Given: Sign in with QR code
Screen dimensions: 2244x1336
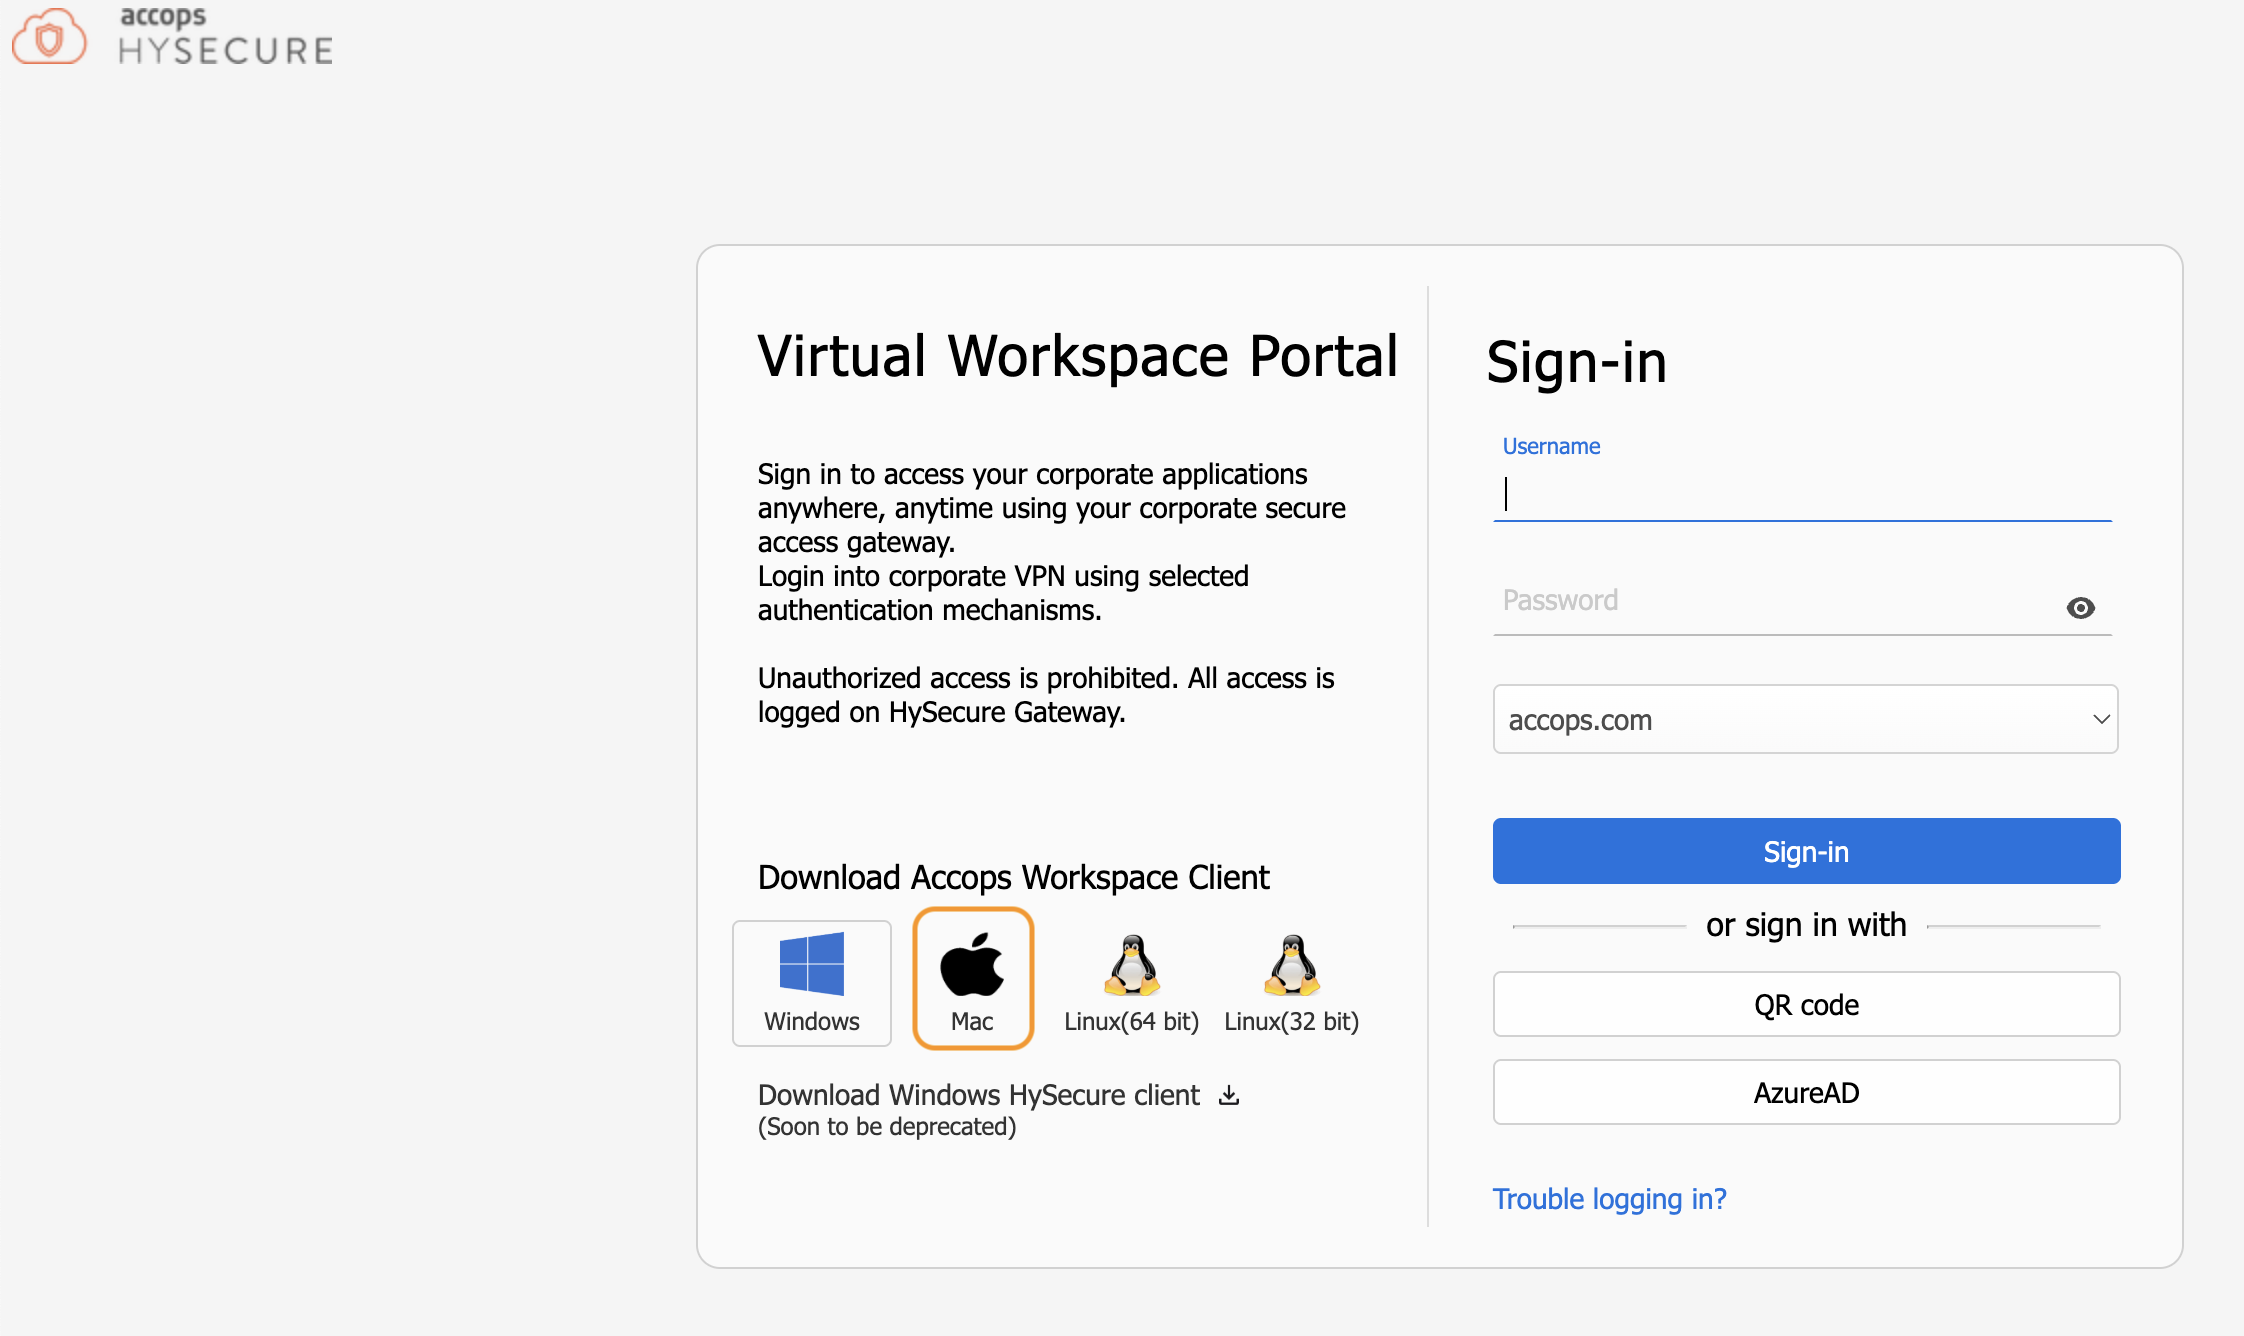Looking at the screenshot, I should (1806, 1004).
